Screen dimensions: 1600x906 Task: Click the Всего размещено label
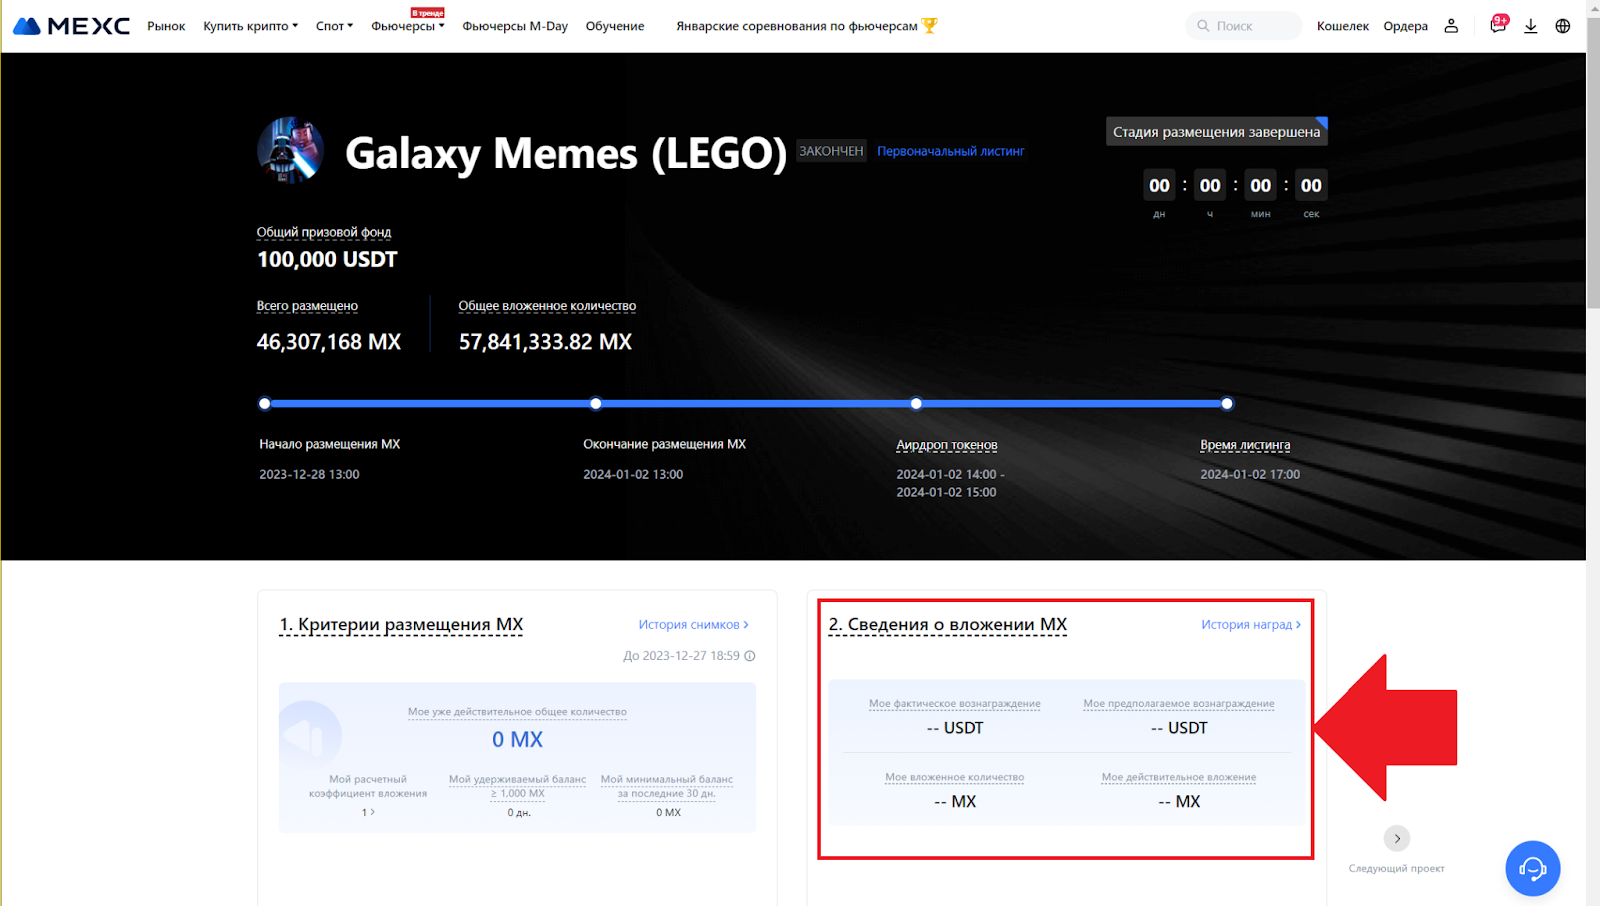[x=307, y=306]
